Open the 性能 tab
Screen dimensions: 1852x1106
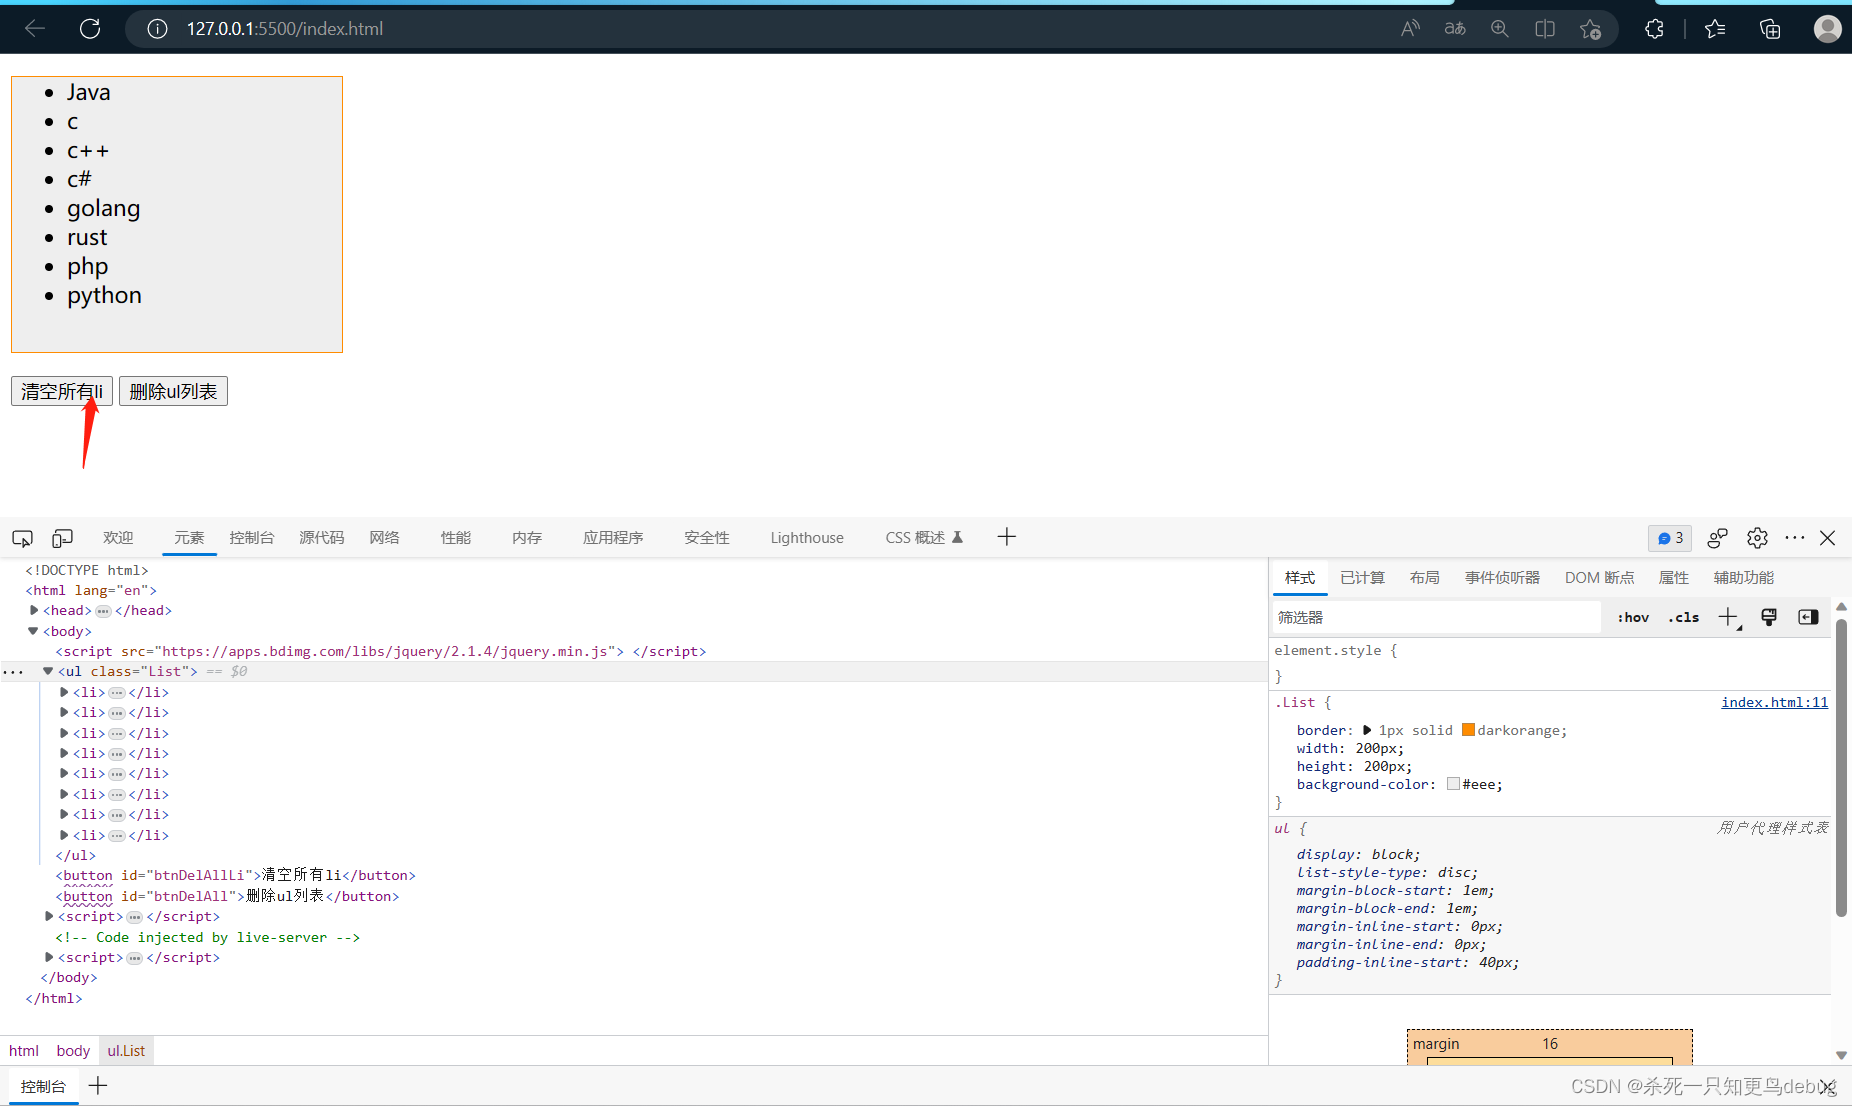coord(456,538)
